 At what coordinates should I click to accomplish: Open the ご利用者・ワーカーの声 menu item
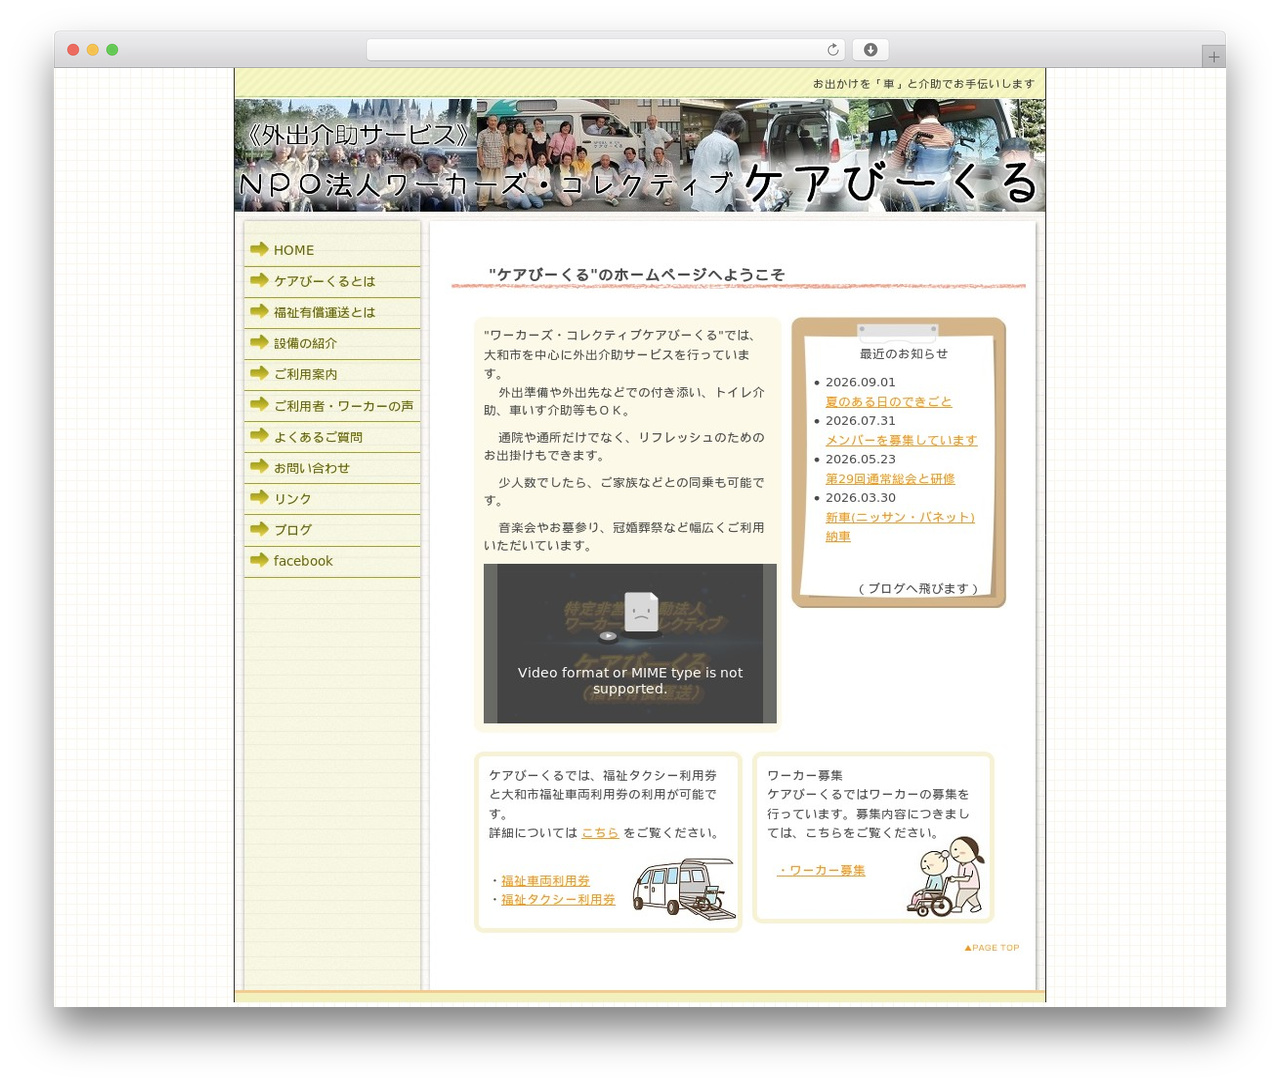(332, 405)
